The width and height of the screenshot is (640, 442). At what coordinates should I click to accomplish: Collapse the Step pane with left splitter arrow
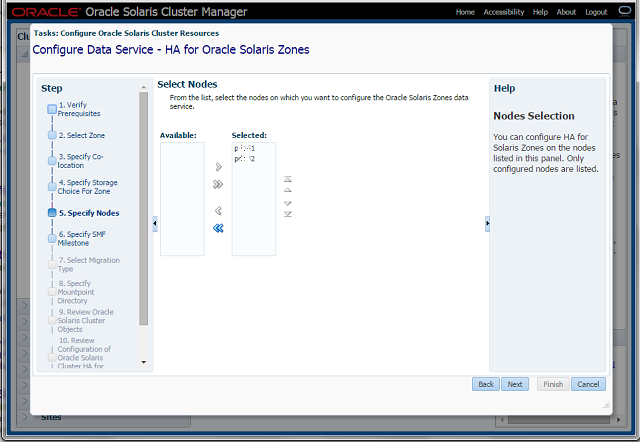pos(155,224)
